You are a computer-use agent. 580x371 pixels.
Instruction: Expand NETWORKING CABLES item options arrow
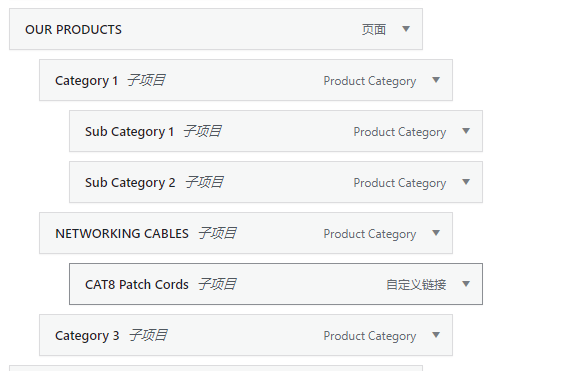(436, 233)
